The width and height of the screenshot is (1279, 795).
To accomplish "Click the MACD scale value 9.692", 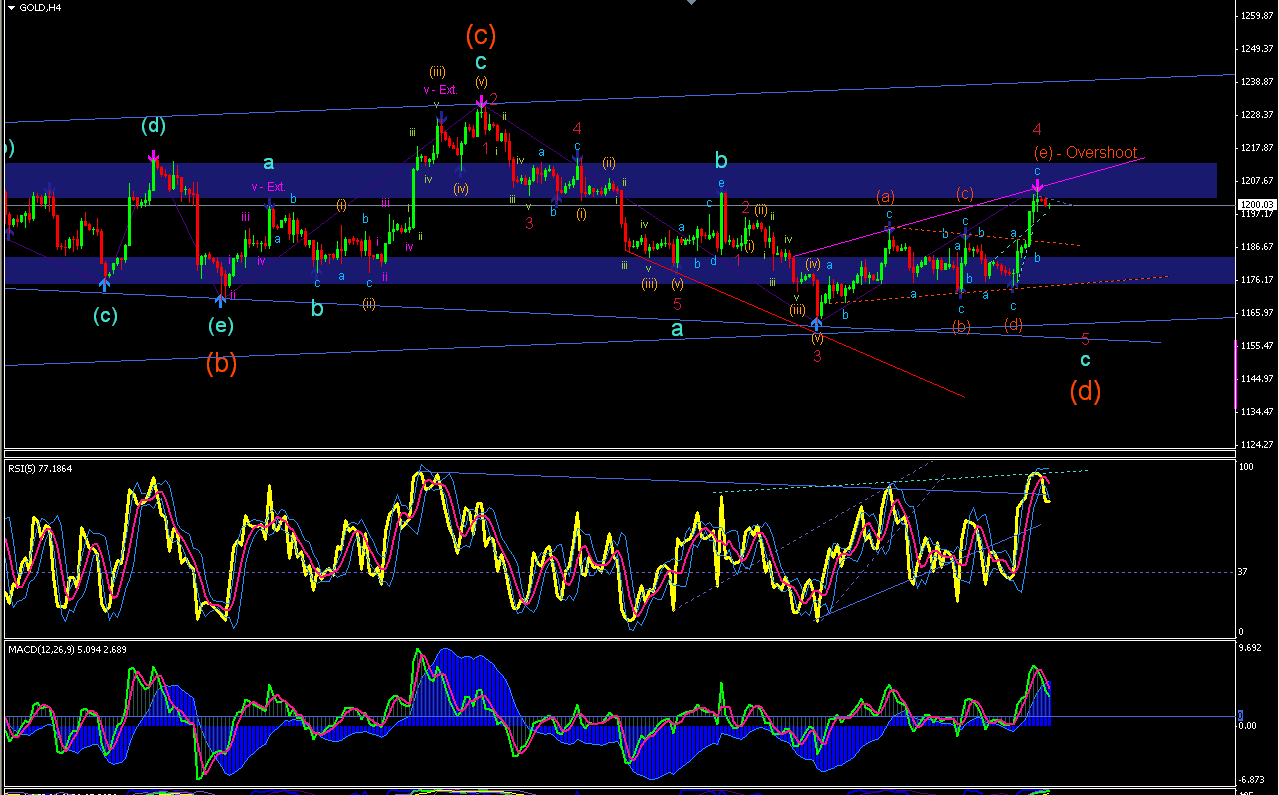I will coord(1249,648).
